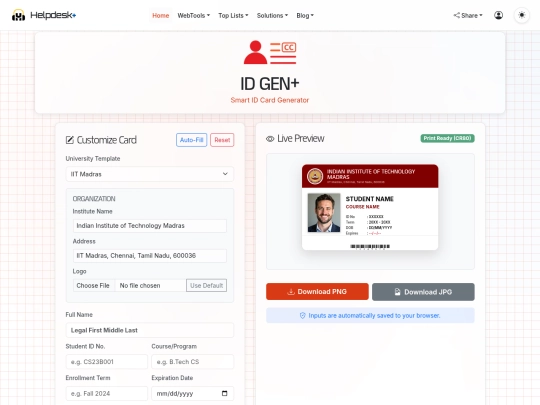The width and height of the screenshot is (540, 405).
Task: Go to the Home tab
Action: tap(160, 15)
